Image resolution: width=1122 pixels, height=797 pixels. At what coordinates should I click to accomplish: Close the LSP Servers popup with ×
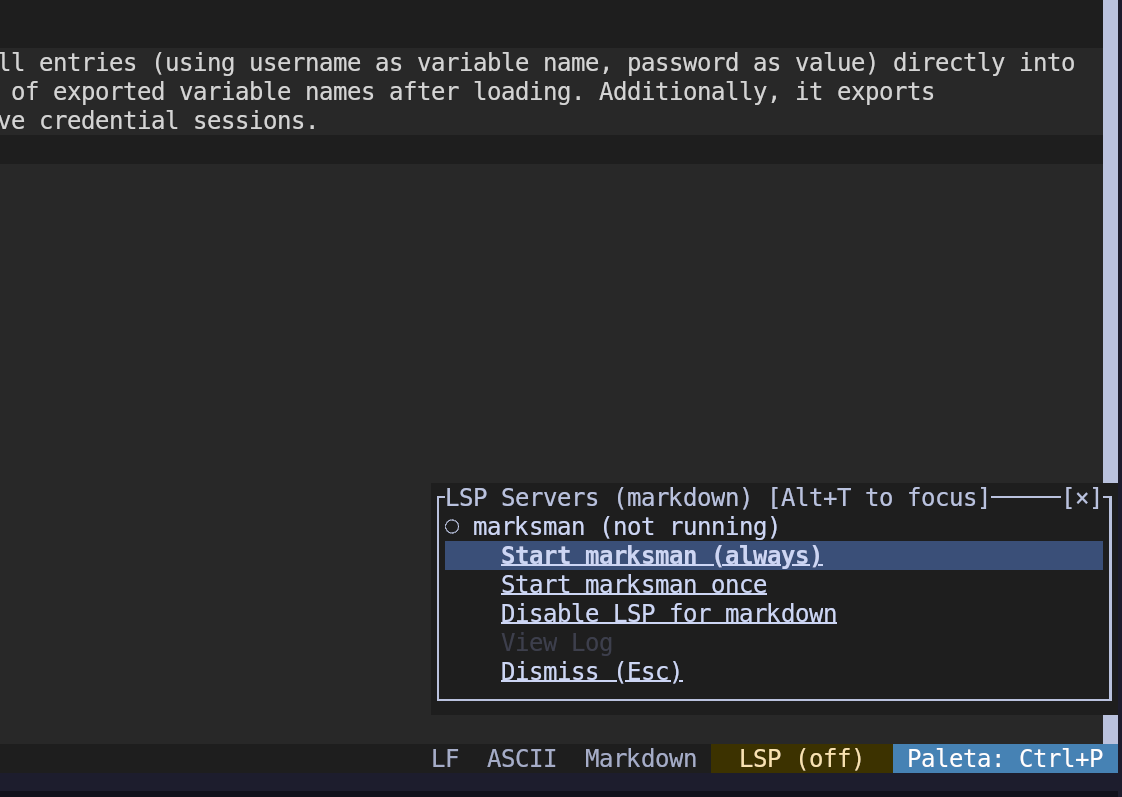pos(1082,498)
